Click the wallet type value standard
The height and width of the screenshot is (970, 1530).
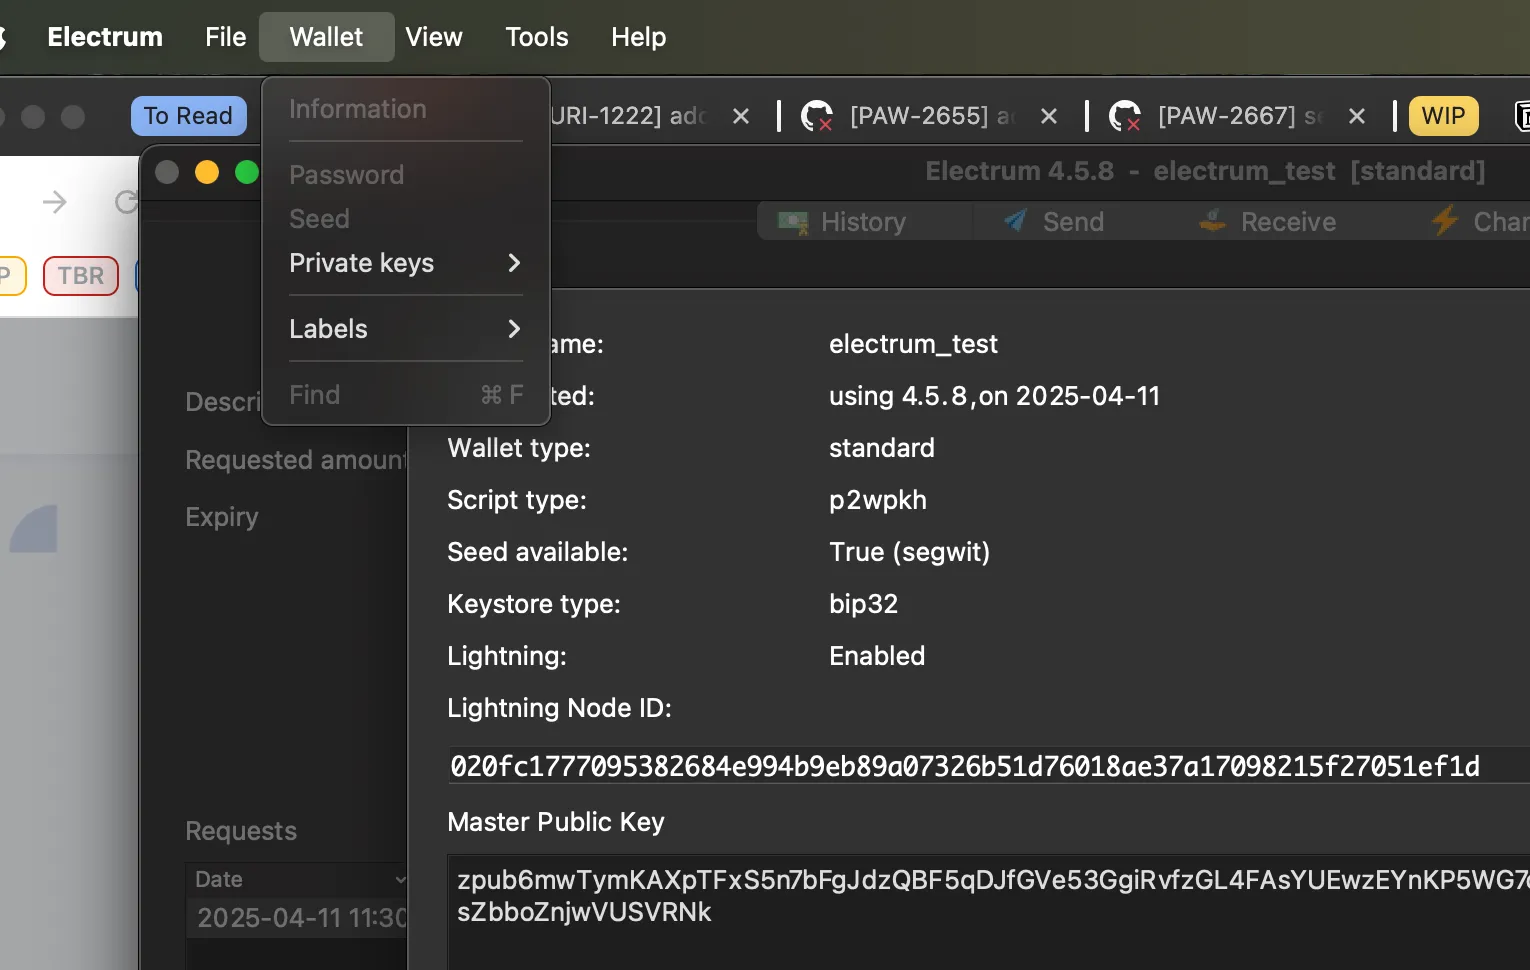882,448
